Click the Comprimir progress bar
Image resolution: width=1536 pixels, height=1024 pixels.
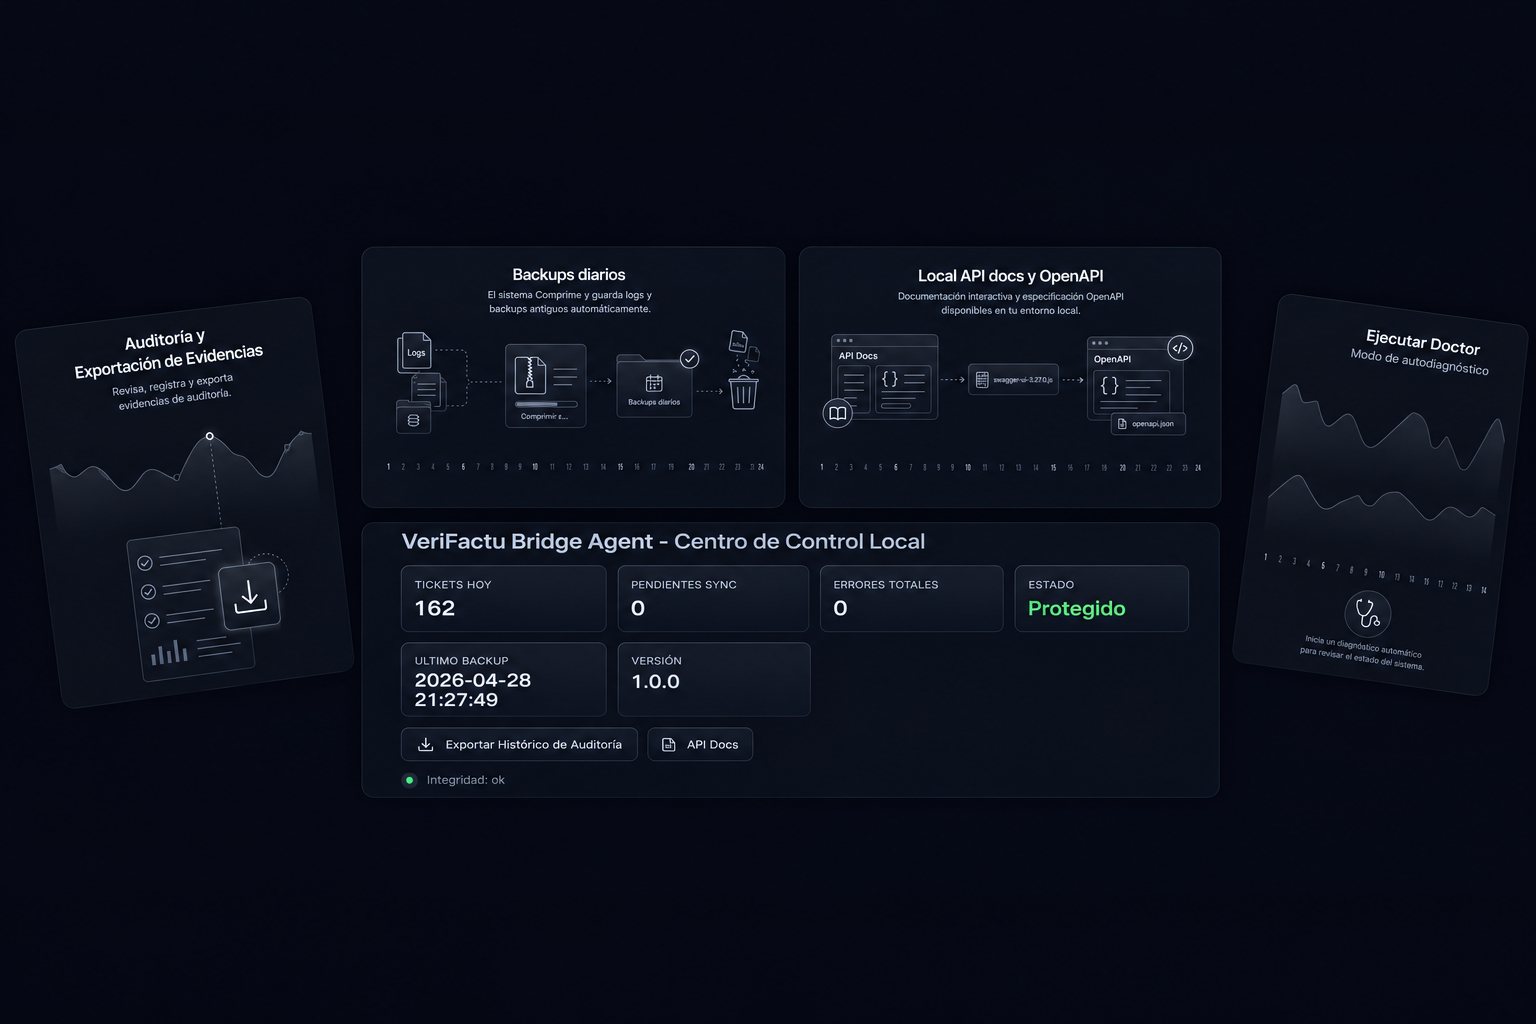[546, 404]
